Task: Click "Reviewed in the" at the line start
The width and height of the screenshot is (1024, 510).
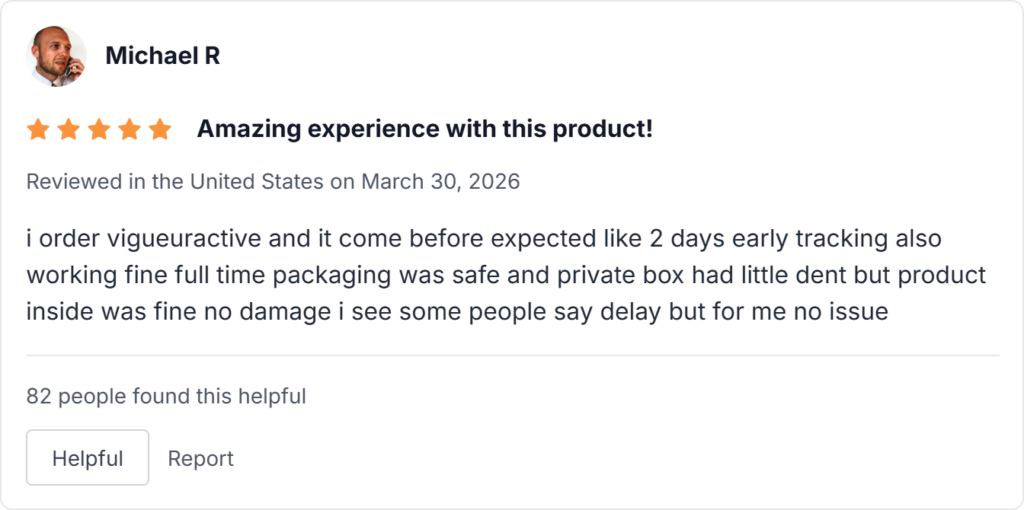Action: pos(90,182)
